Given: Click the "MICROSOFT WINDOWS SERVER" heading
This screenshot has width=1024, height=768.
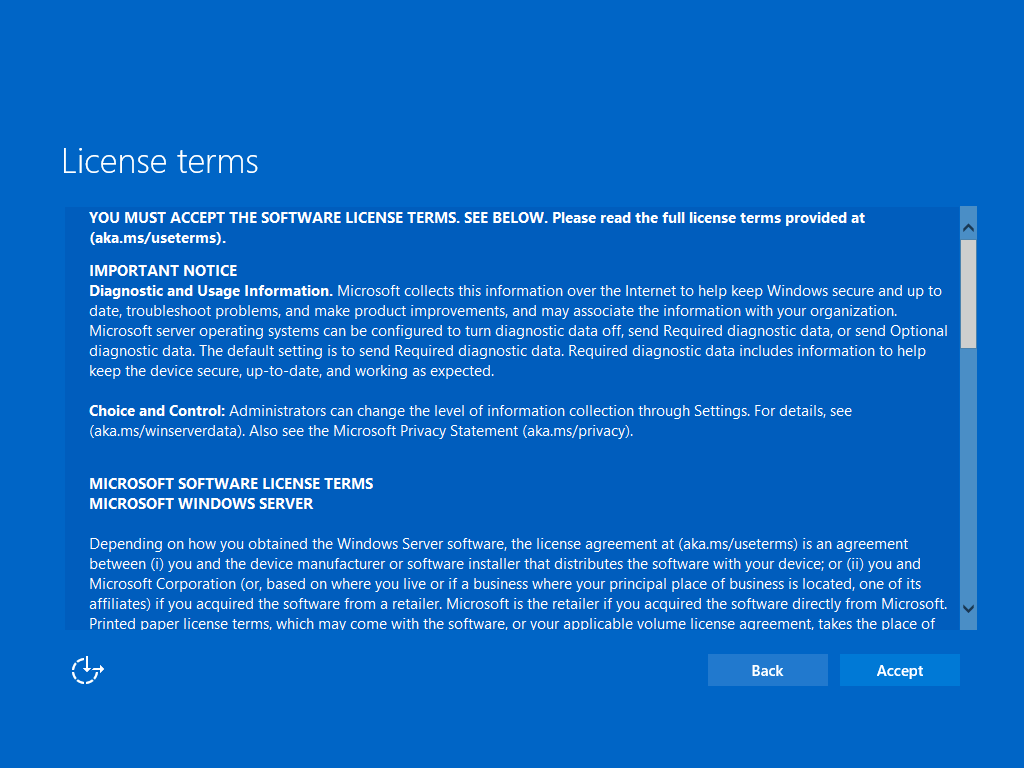Looking at the screenshot, I should (x=201, y=504).
